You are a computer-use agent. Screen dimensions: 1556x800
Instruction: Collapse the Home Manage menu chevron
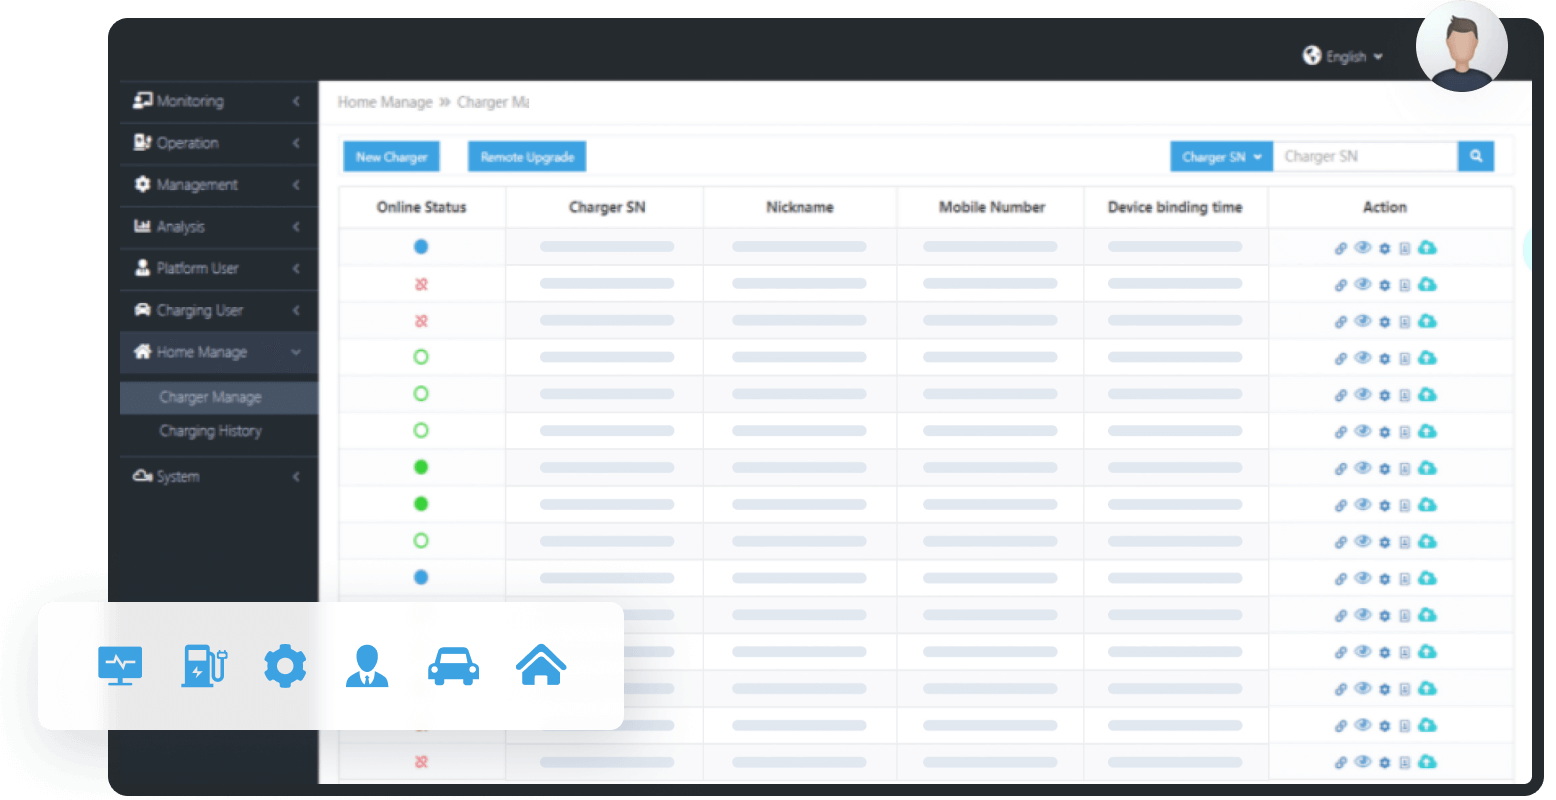tap(295, 352)
